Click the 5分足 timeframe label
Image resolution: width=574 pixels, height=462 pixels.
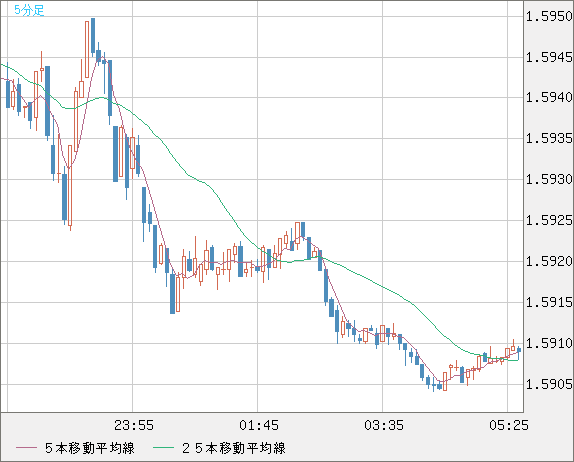click(x=29, y=10)
